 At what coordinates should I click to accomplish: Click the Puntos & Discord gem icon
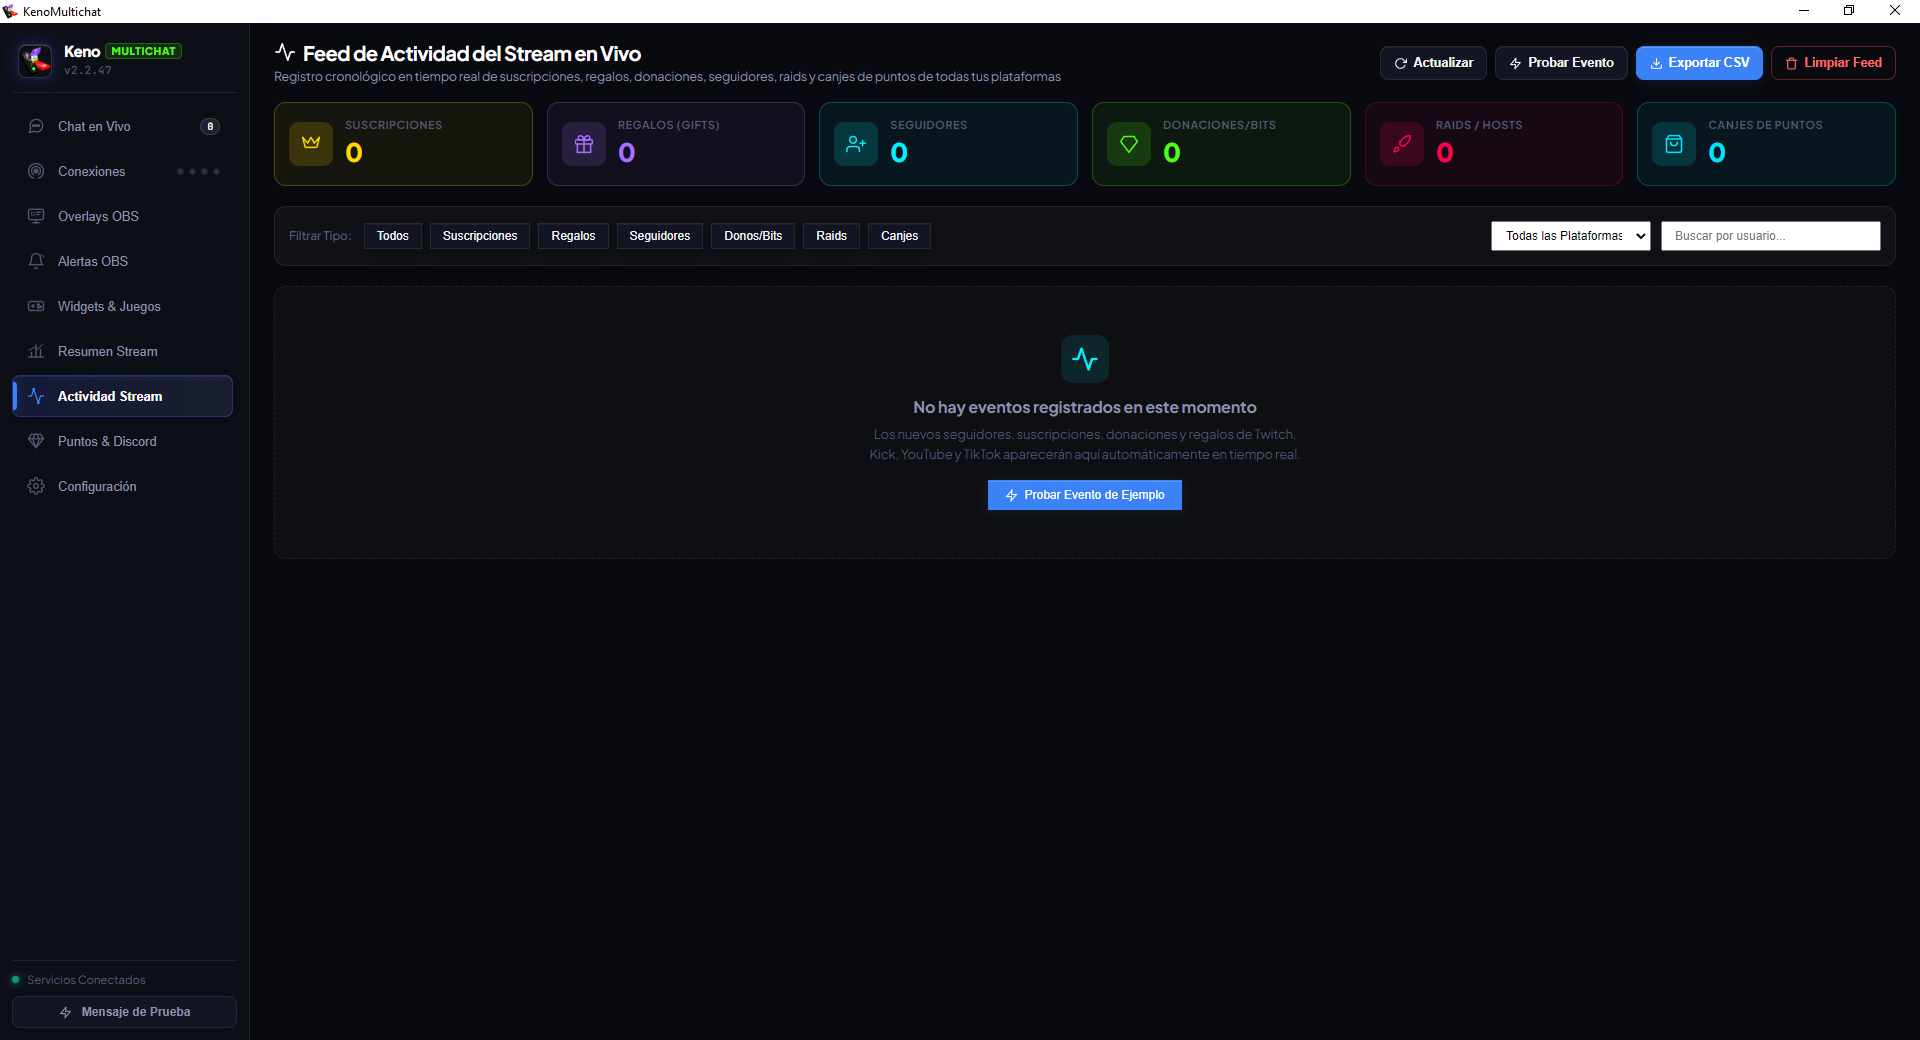[x=36, y=441]
